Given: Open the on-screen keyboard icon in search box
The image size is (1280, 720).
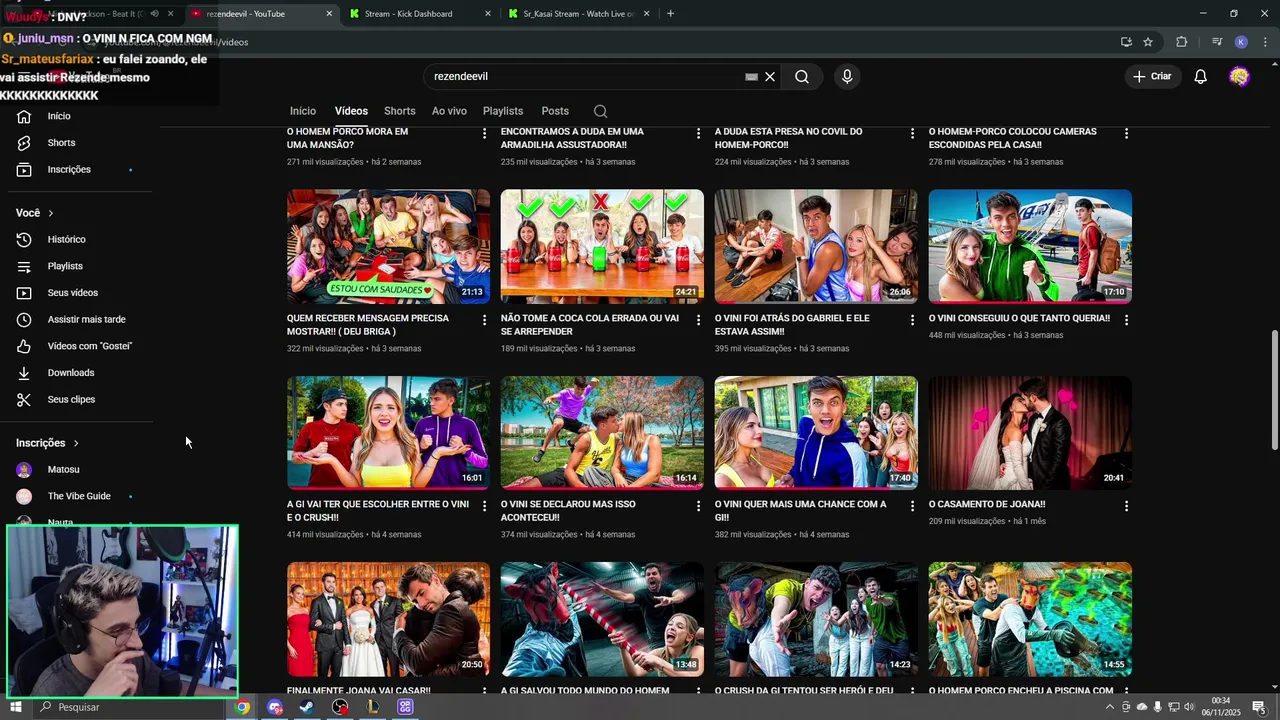Looking at the screenshot, I should pos(751,77).
